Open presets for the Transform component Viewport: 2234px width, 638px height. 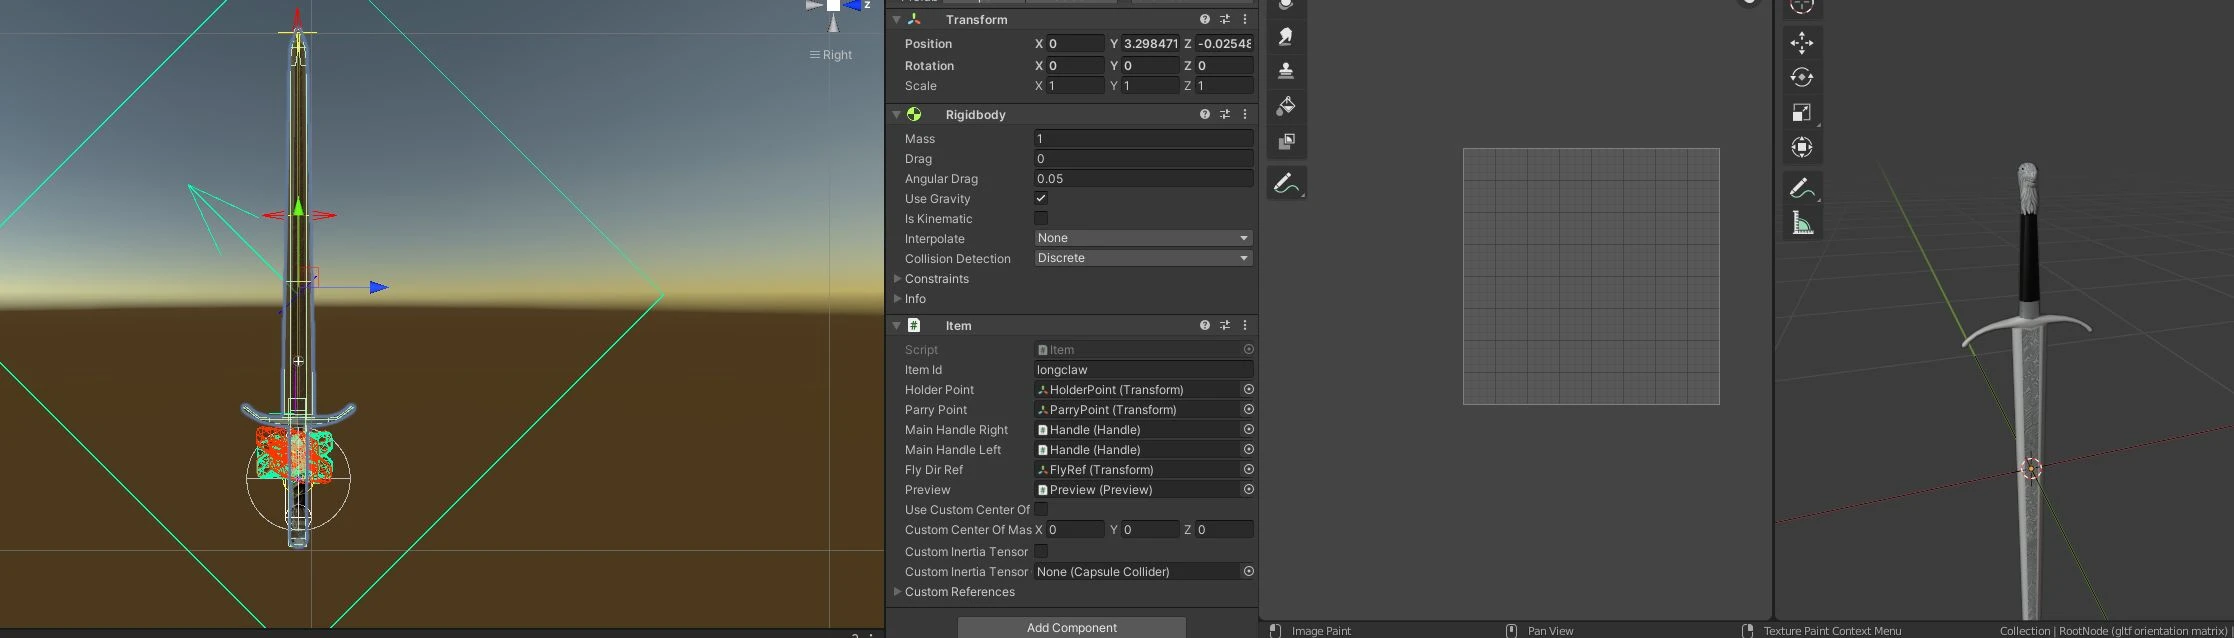1225,19
